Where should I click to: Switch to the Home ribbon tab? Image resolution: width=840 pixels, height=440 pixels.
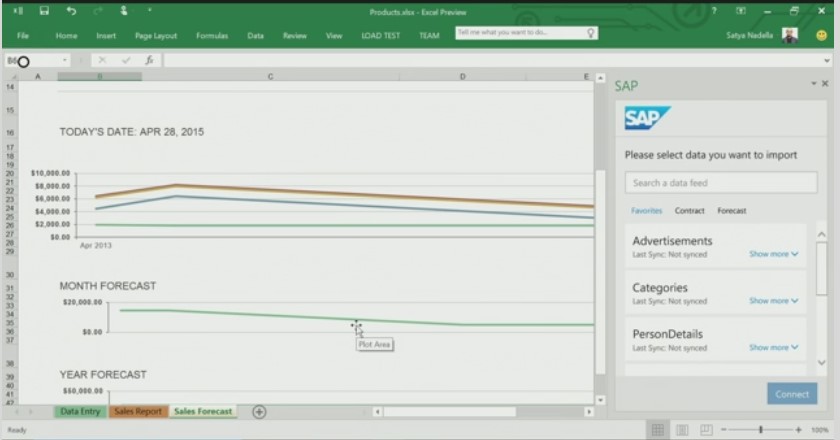66,35
